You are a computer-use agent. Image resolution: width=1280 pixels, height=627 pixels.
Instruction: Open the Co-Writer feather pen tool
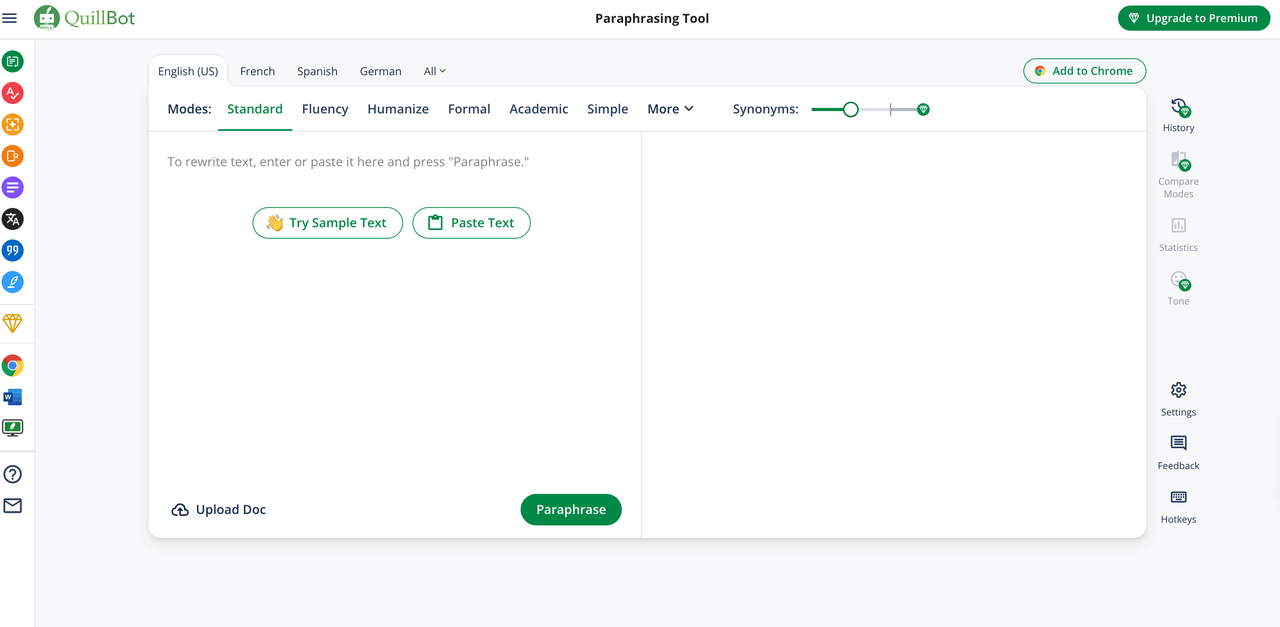point(13,282)
